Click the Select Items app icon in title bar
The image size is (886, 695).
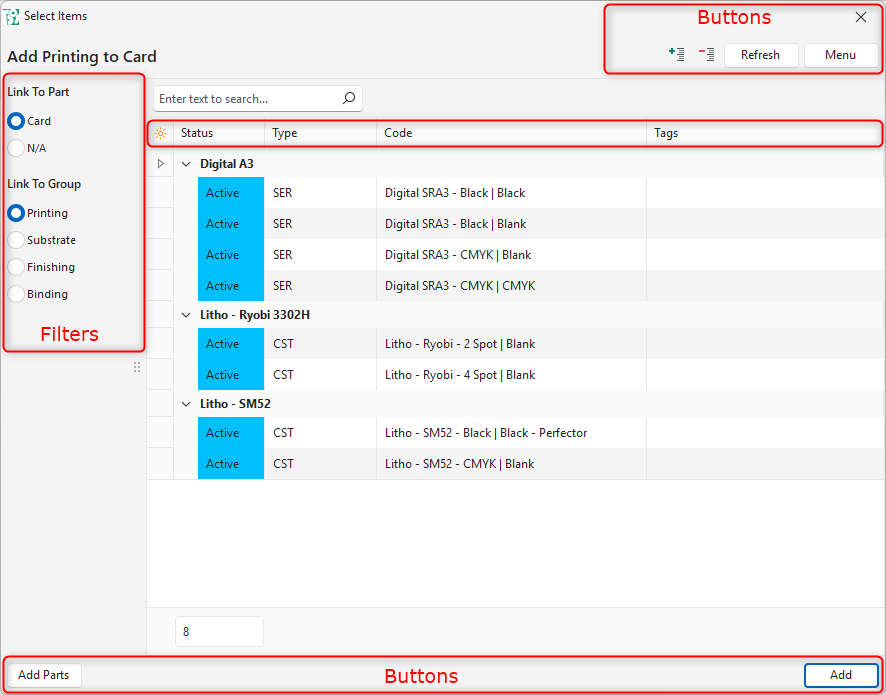point(13,17)
